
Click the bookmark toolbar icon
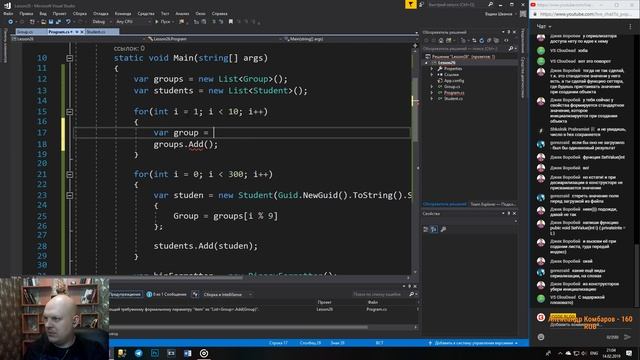click(x=231, y=22)
